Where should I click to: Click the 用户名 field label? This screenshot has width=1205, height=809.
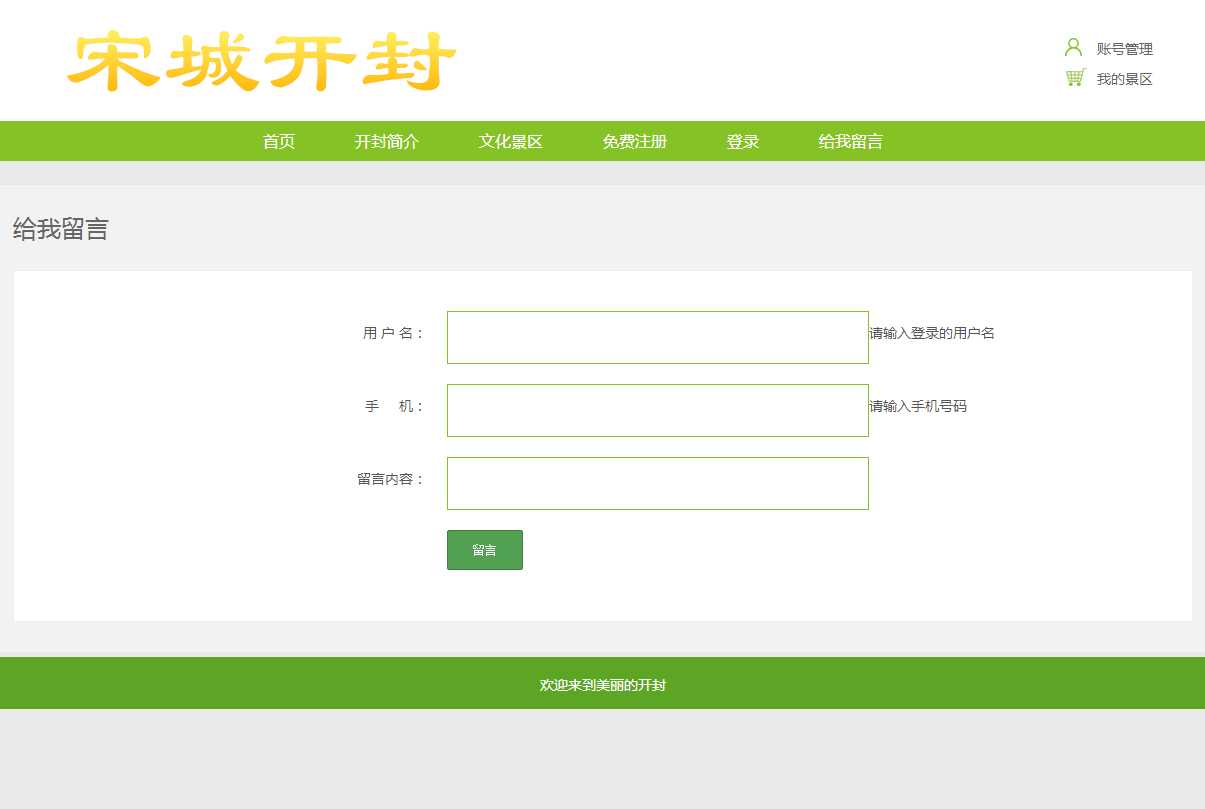point(393,333)
